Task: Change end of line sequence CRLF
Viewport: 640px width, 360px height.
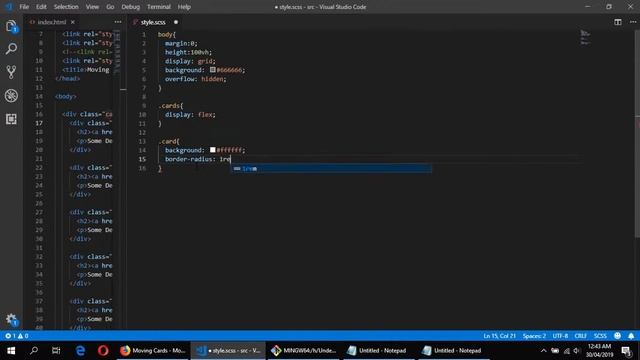Action: tap(580, 336)
